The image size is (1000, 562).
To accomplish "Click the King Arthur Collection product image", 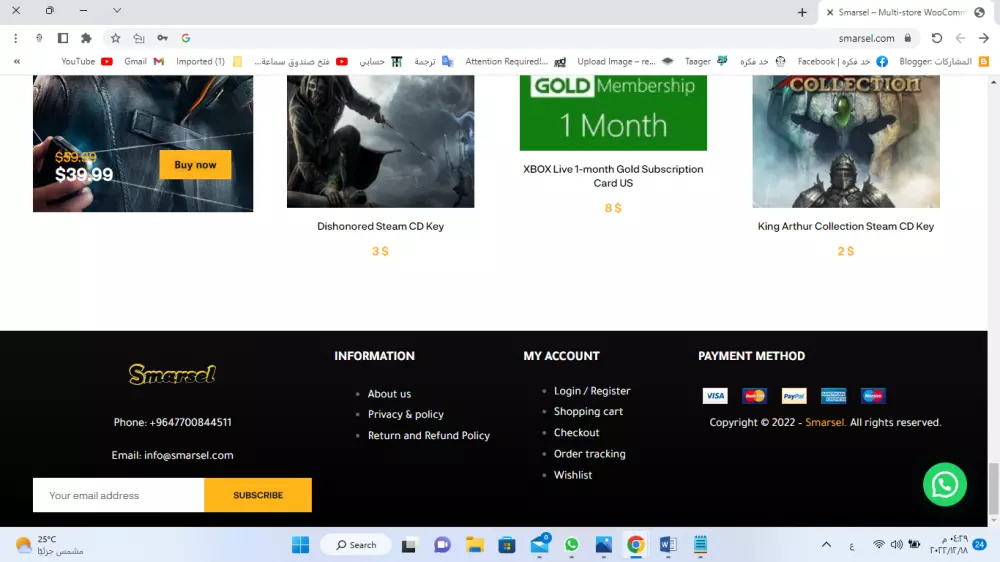I will point(846,141).
